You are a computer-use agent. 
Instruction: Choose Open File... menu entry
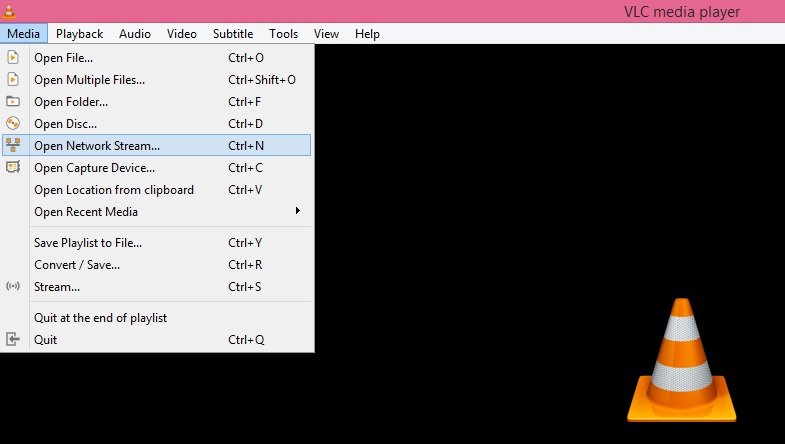(157, 58)
